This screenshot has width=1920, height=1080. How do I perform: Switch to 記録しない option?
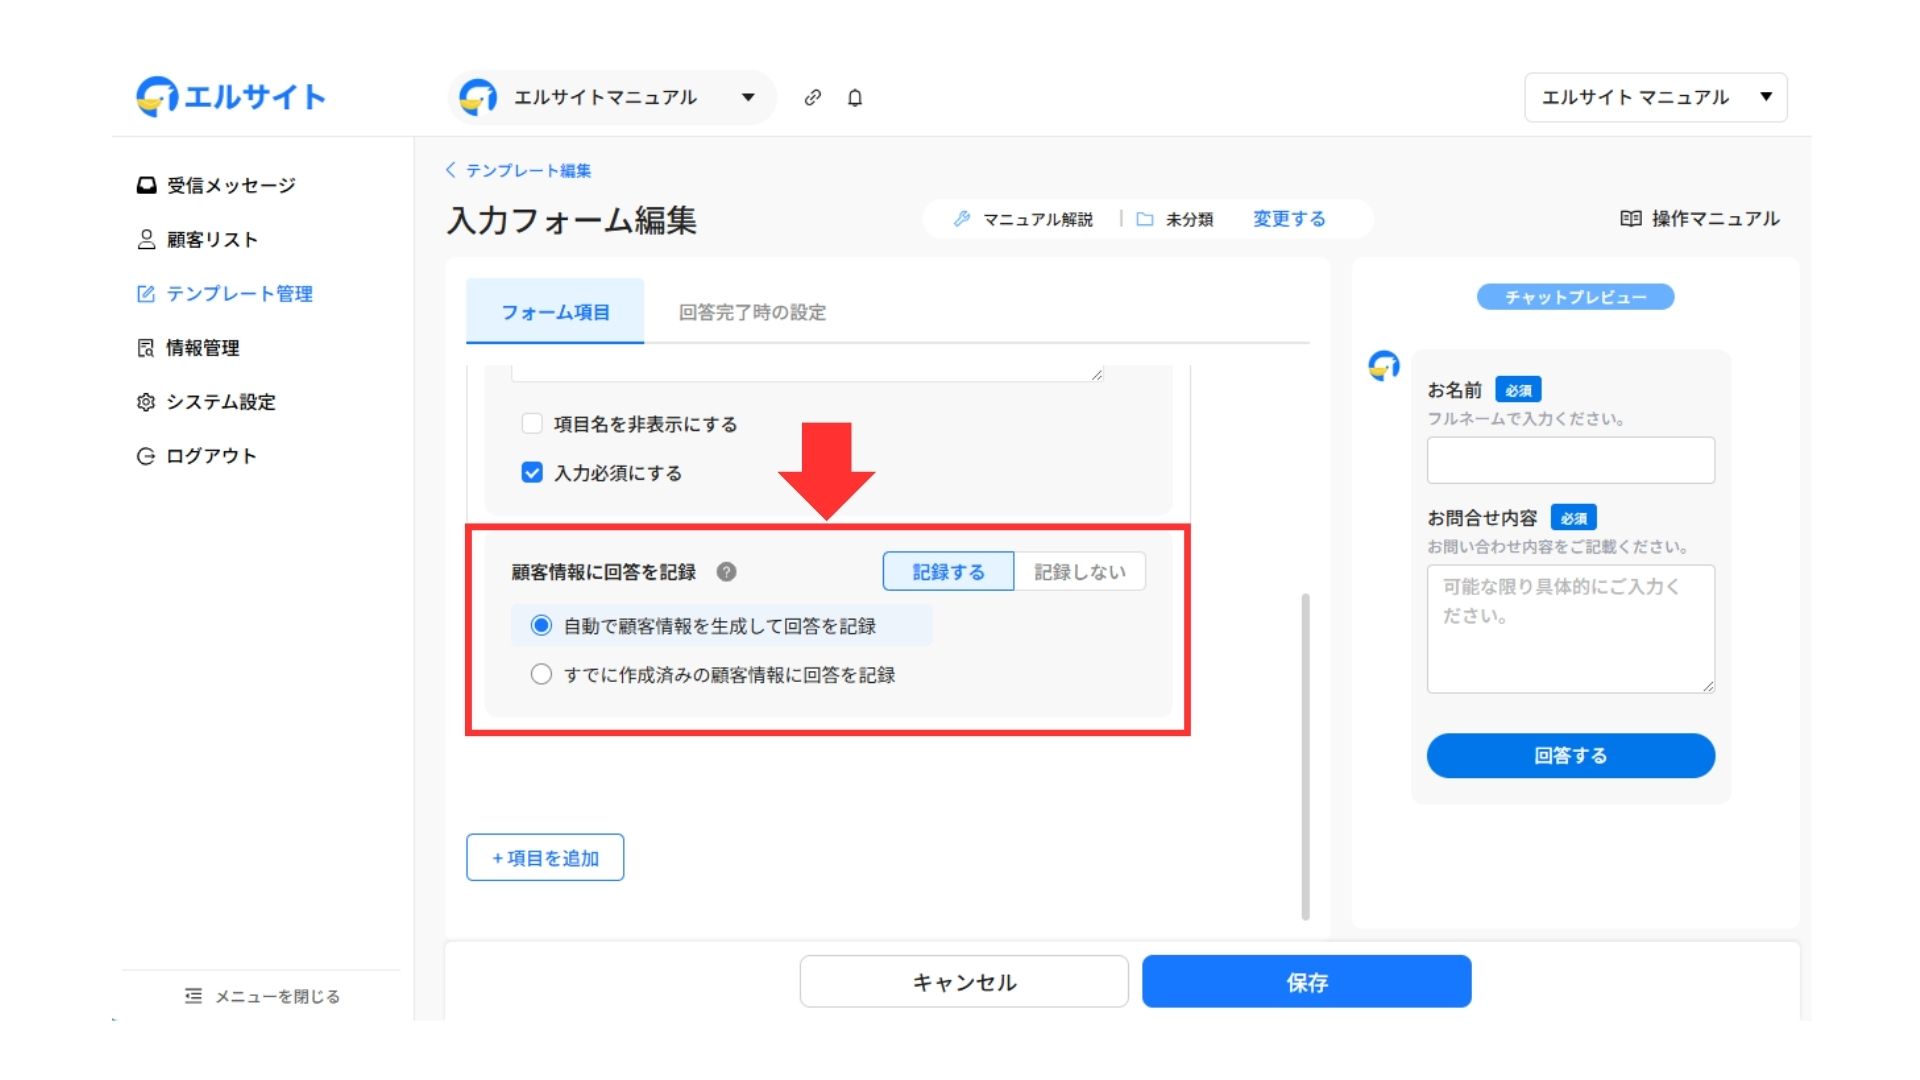coord(1079,572)
